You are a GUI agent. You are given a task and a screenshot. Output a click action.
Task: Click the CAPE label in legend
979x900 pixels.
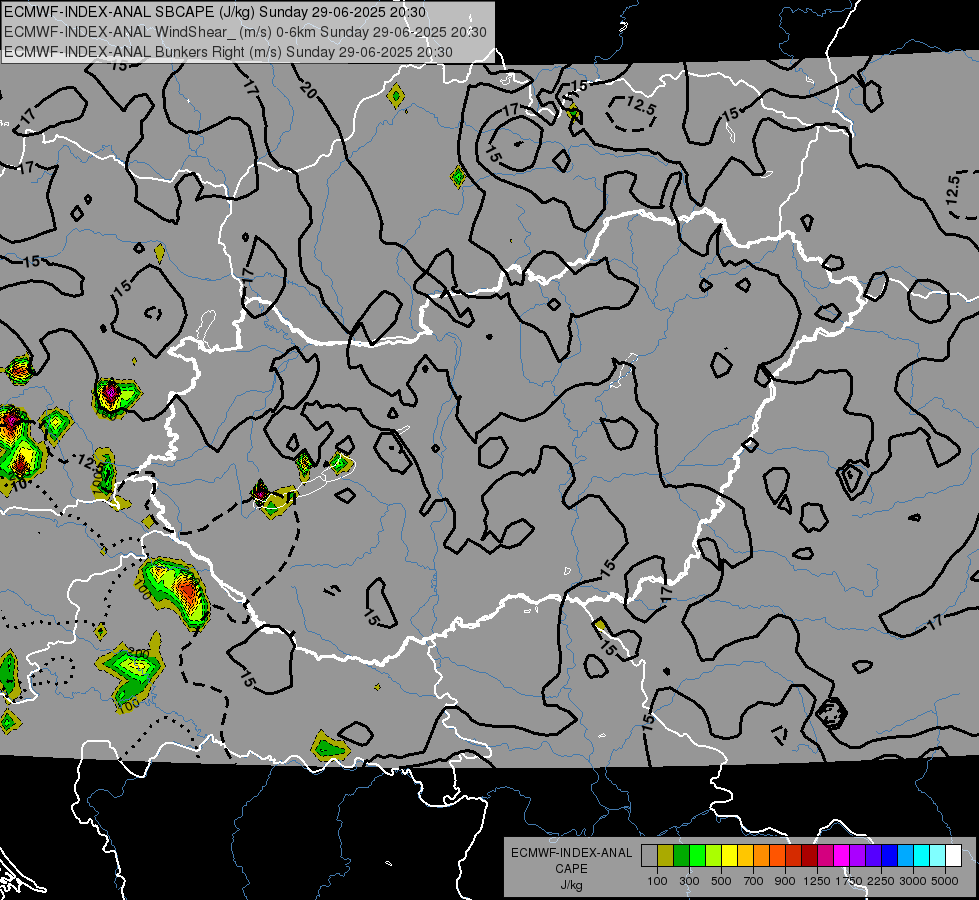(571, 869)
